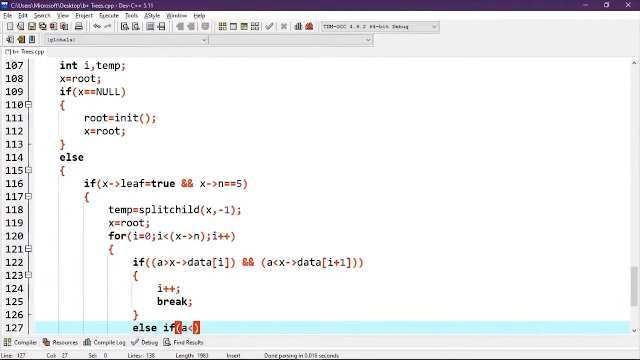Open the Window menu
Image resolution: width=640 pixels, height=360 pixels.
click(x=176, y=16)
